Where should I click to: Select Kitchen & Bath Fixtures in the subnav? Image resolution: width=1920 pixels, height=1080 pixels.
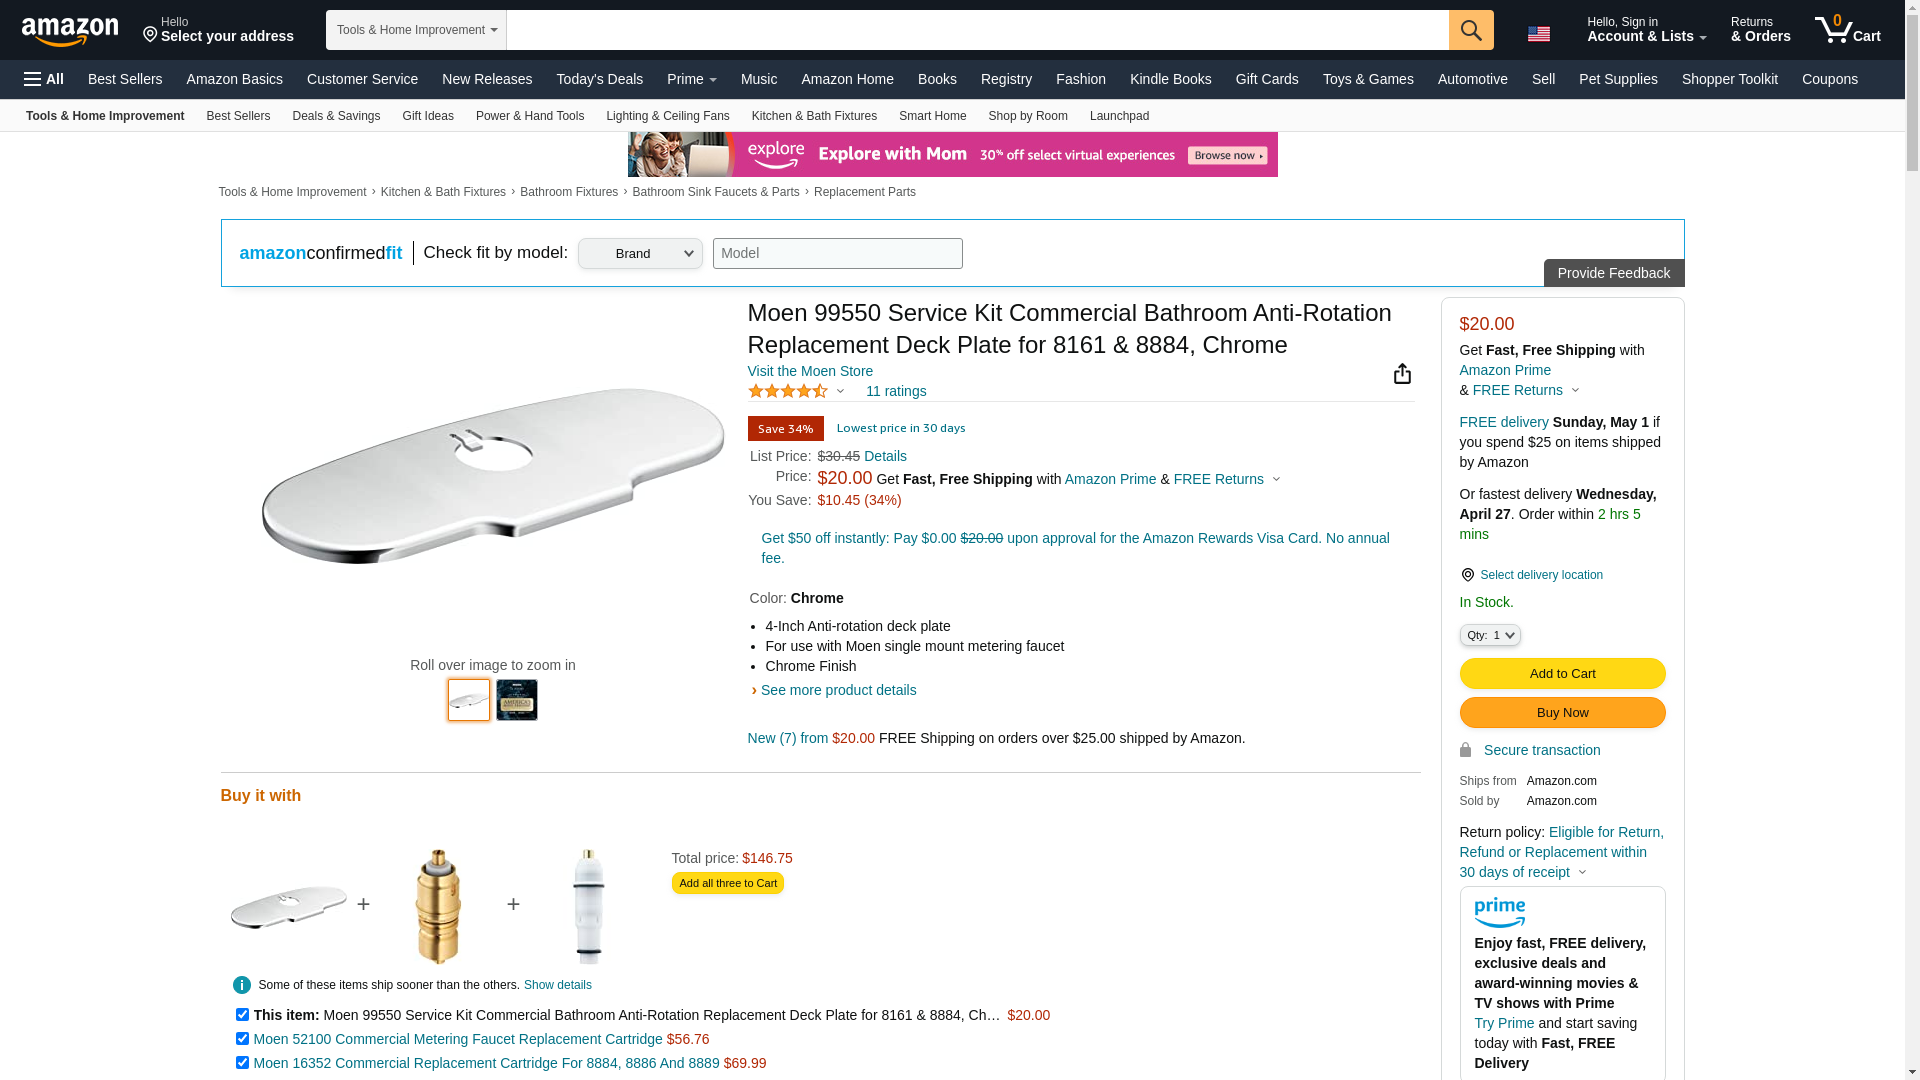pyautogui.click(x=814, y=116)
